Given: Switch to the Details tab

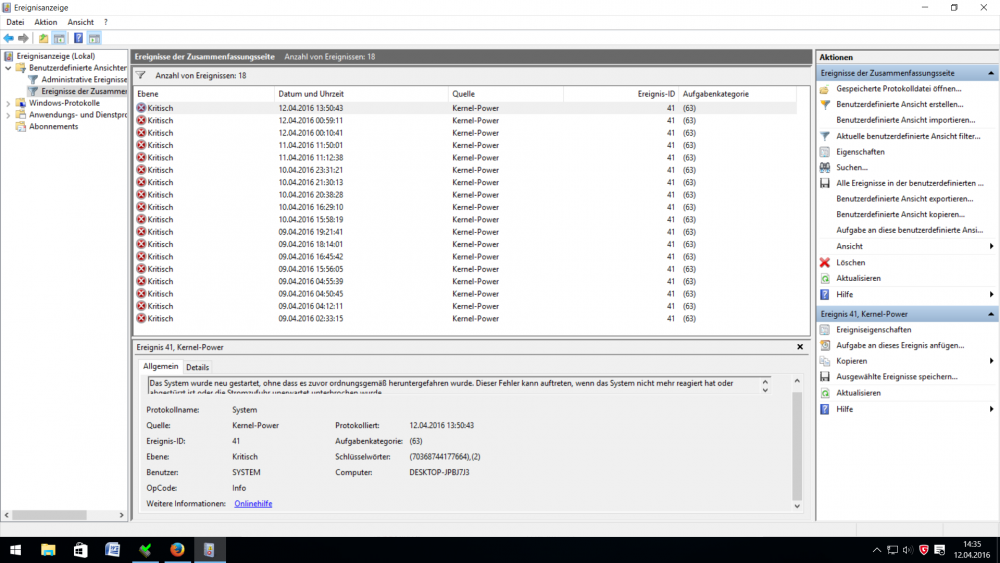Looking at the screenshot, I should (198, 367).
